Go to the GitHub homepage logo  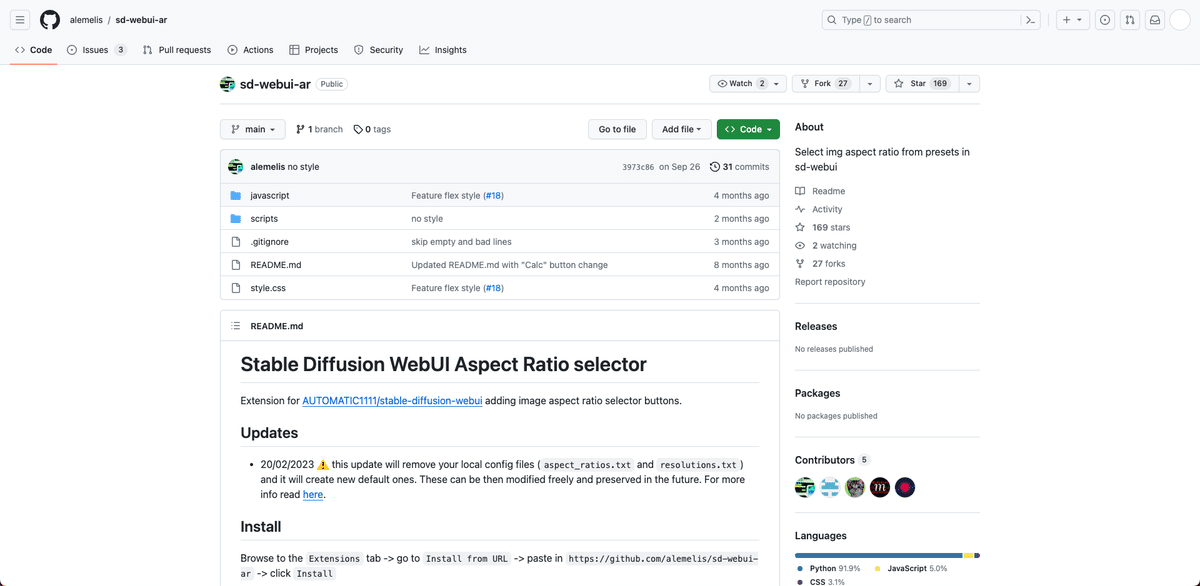(50, 20)
